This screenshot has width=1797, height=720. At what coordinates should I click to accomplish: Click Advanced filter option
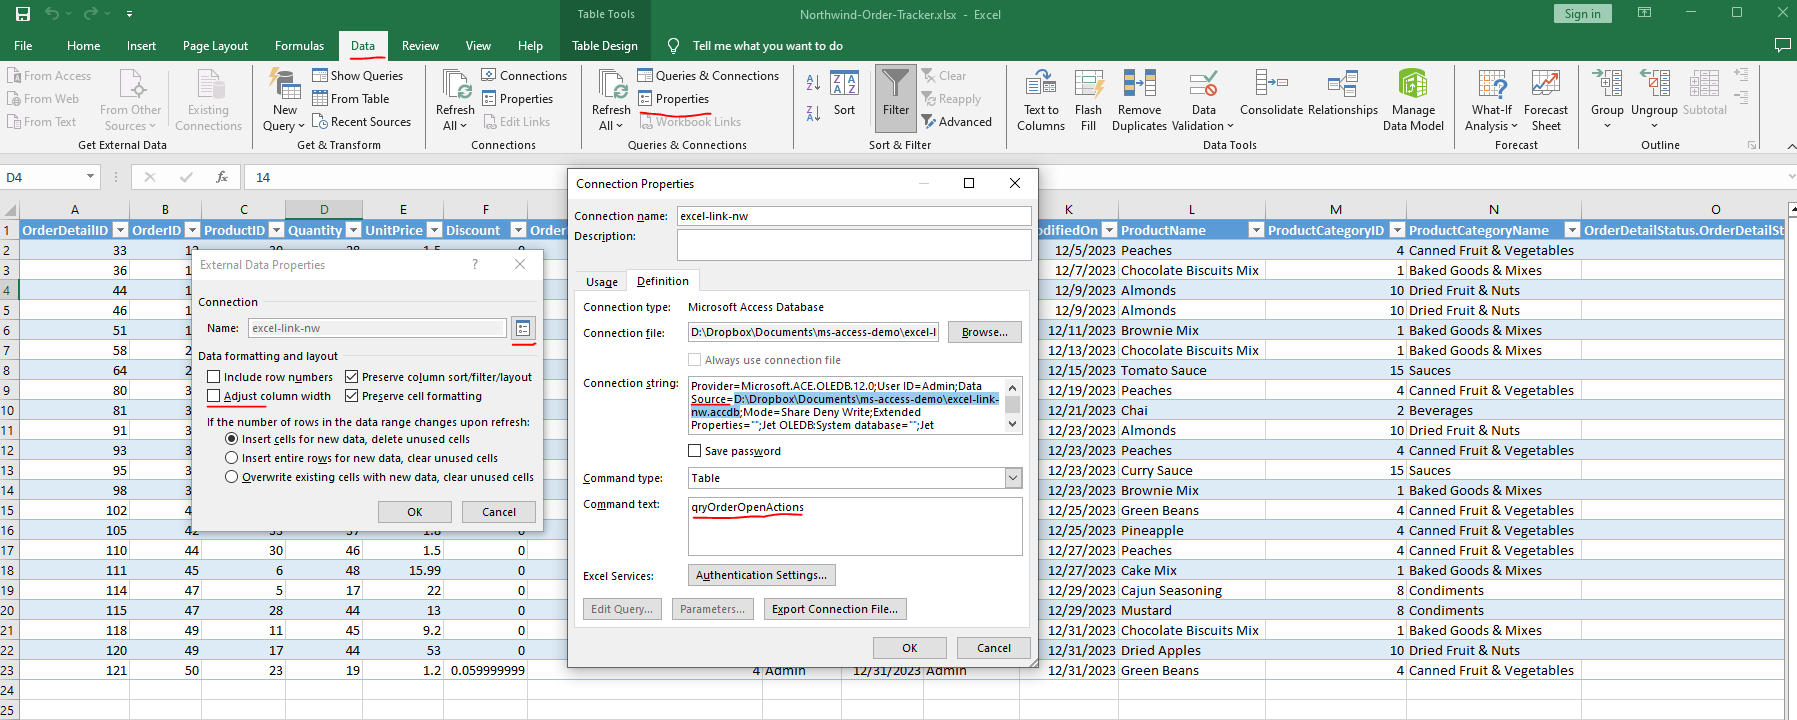point(957,122)
